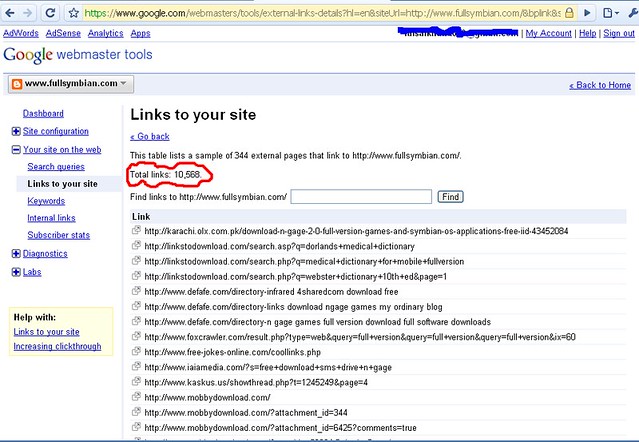Open external link icon for defafe infrared row
This screenshot has height=442, width=639.
[136, 291]
